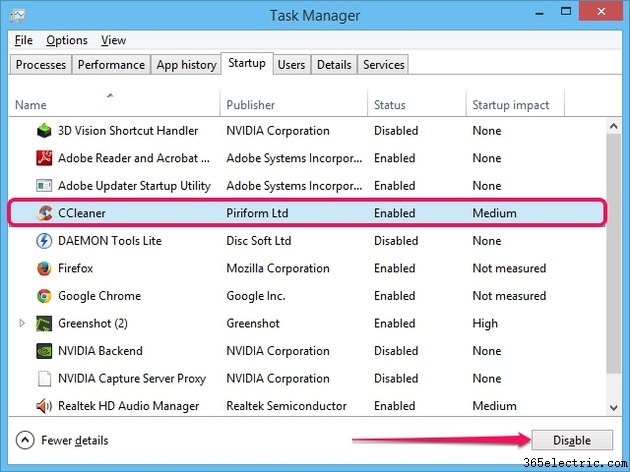Click the 3D Vision Shortcut Handler icon

coord(44,131)
